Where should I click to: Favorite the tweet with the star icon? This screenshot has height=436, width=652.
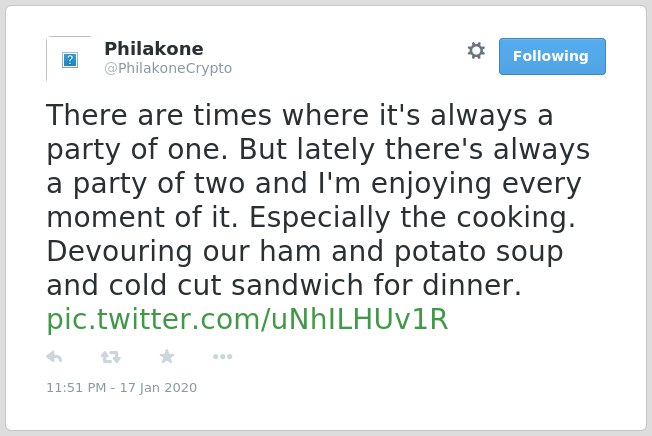167,356
